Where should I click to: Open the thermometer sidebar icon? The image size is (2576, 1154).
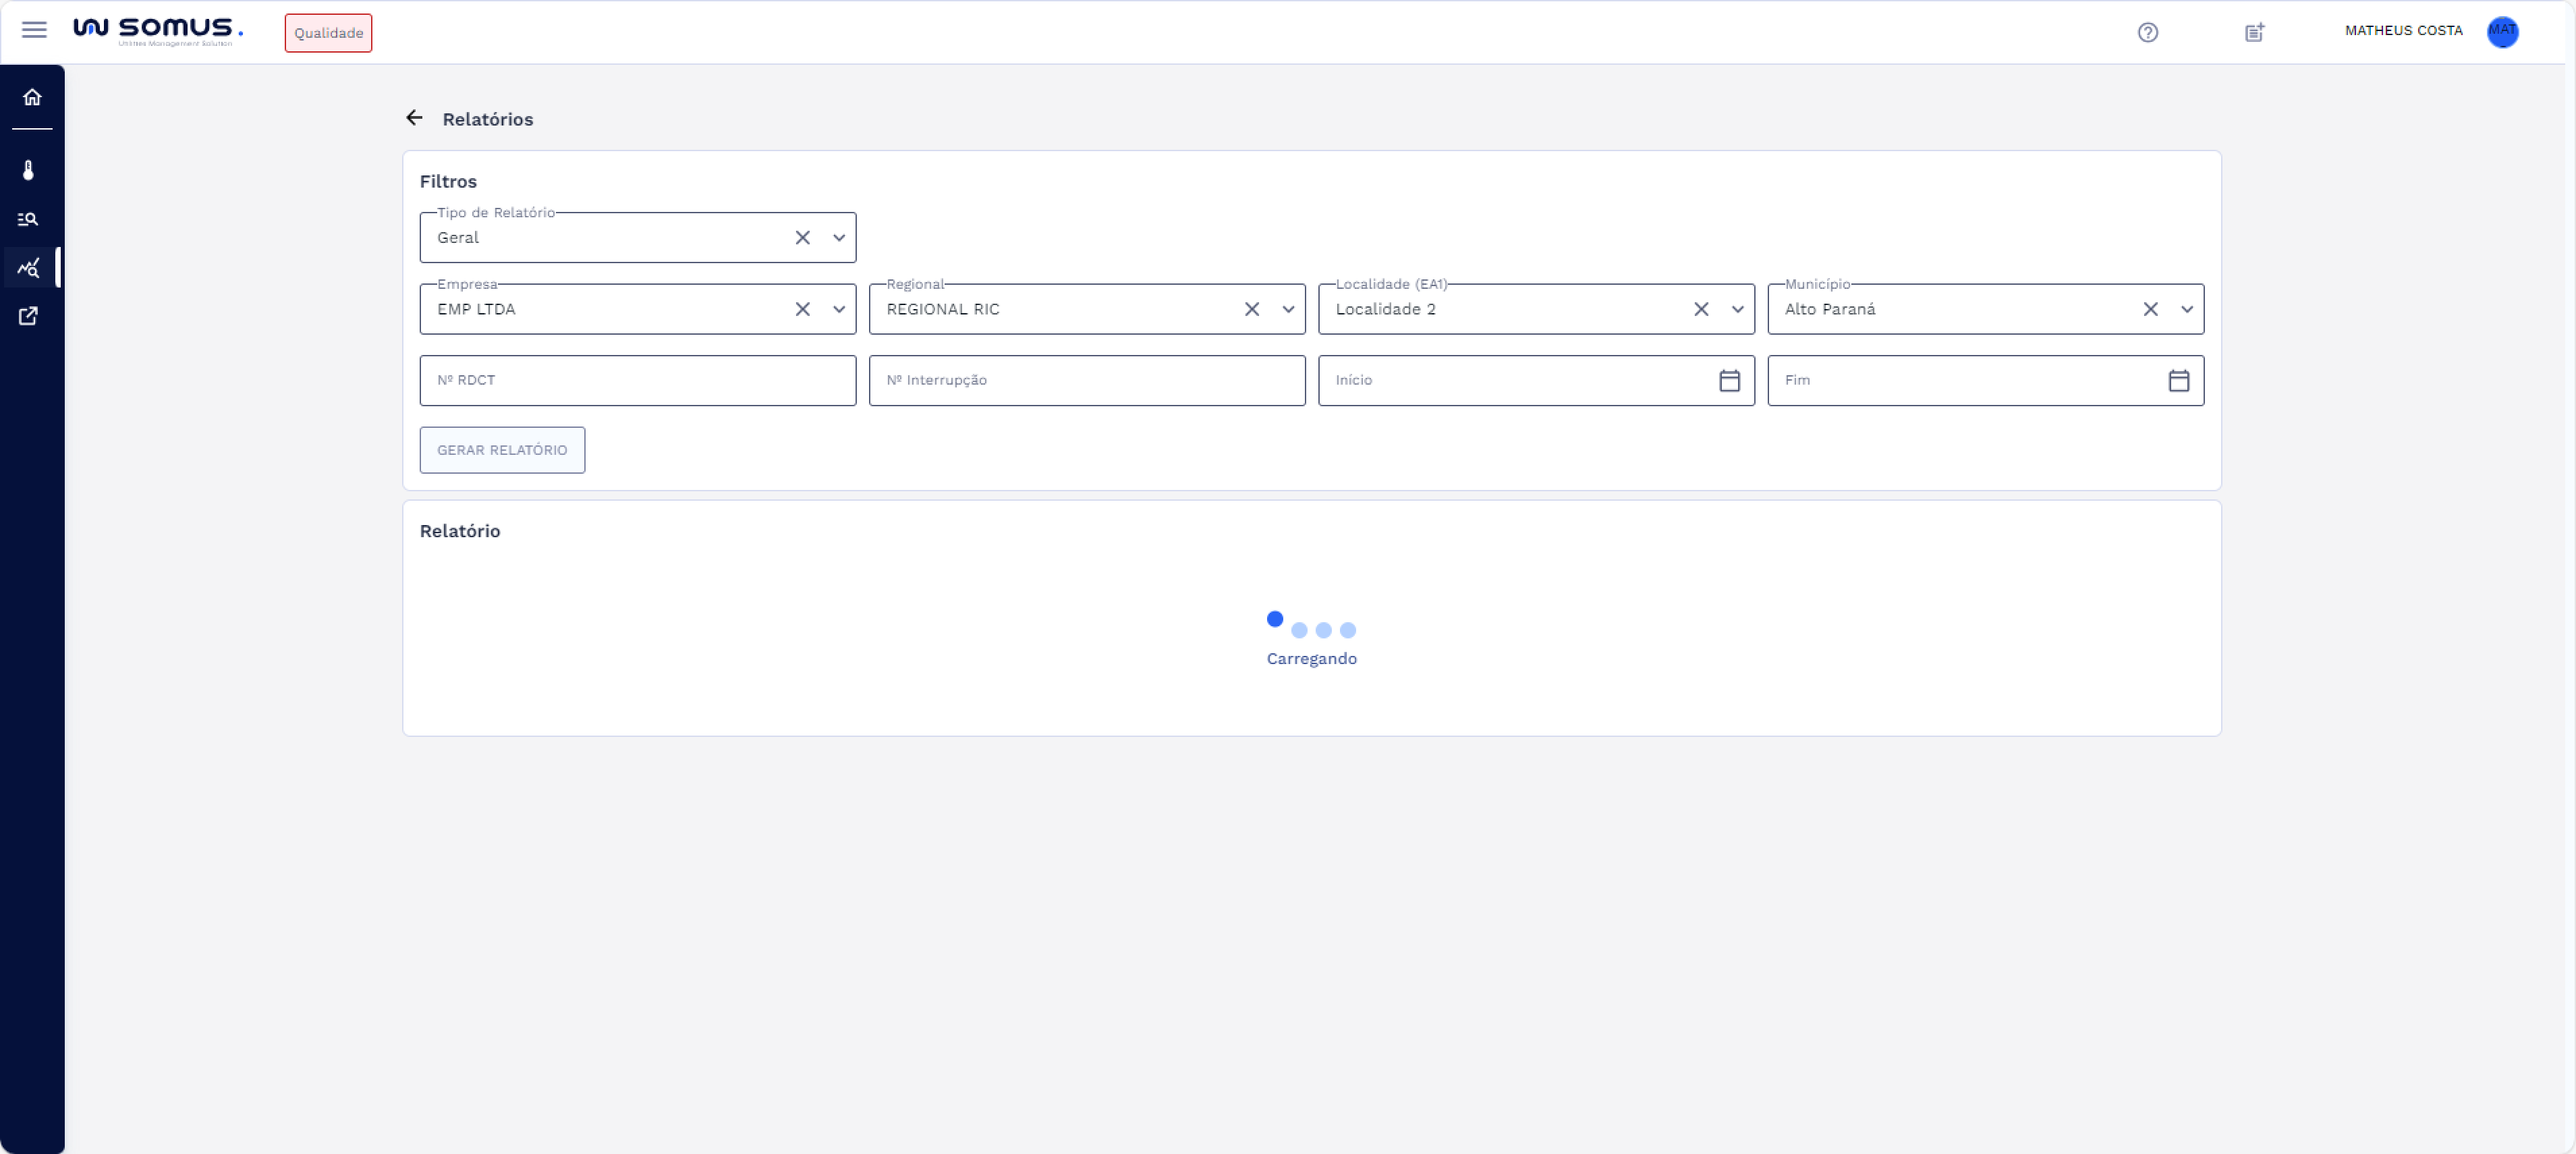29,170
